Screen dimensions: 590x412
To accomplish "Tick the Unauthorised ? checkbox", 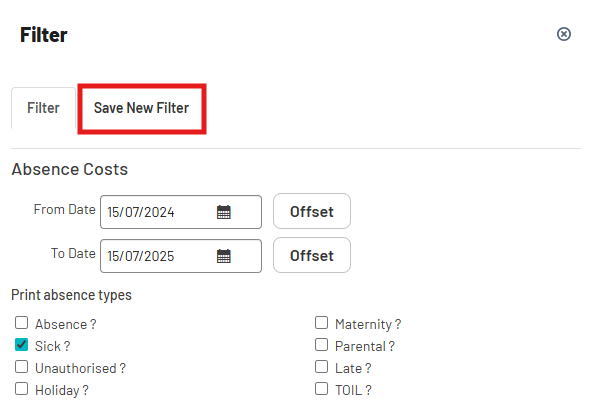I will click(x=21, y=367).
